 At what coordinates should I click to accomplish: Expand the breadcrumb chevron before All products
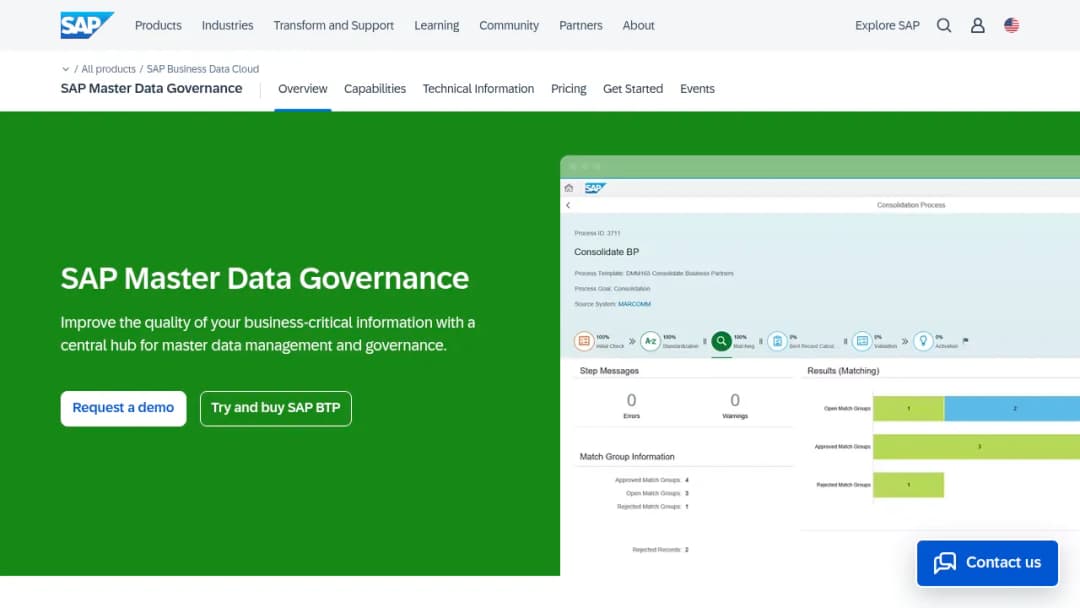pyautogui.click(x=65, y=69)
